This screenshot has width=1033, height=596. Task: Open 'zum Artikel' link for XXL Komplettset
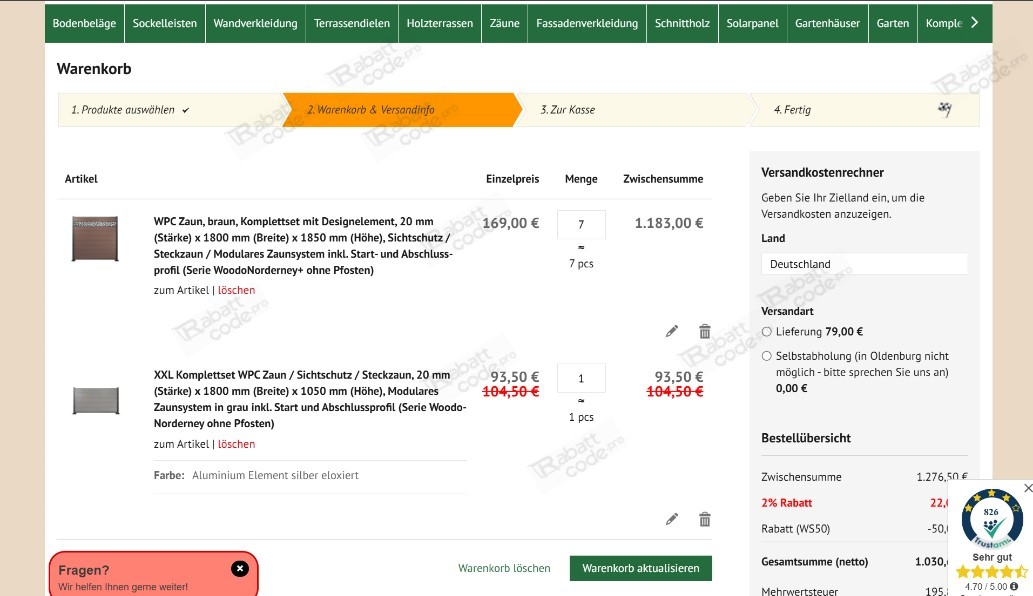coord(181,445)
